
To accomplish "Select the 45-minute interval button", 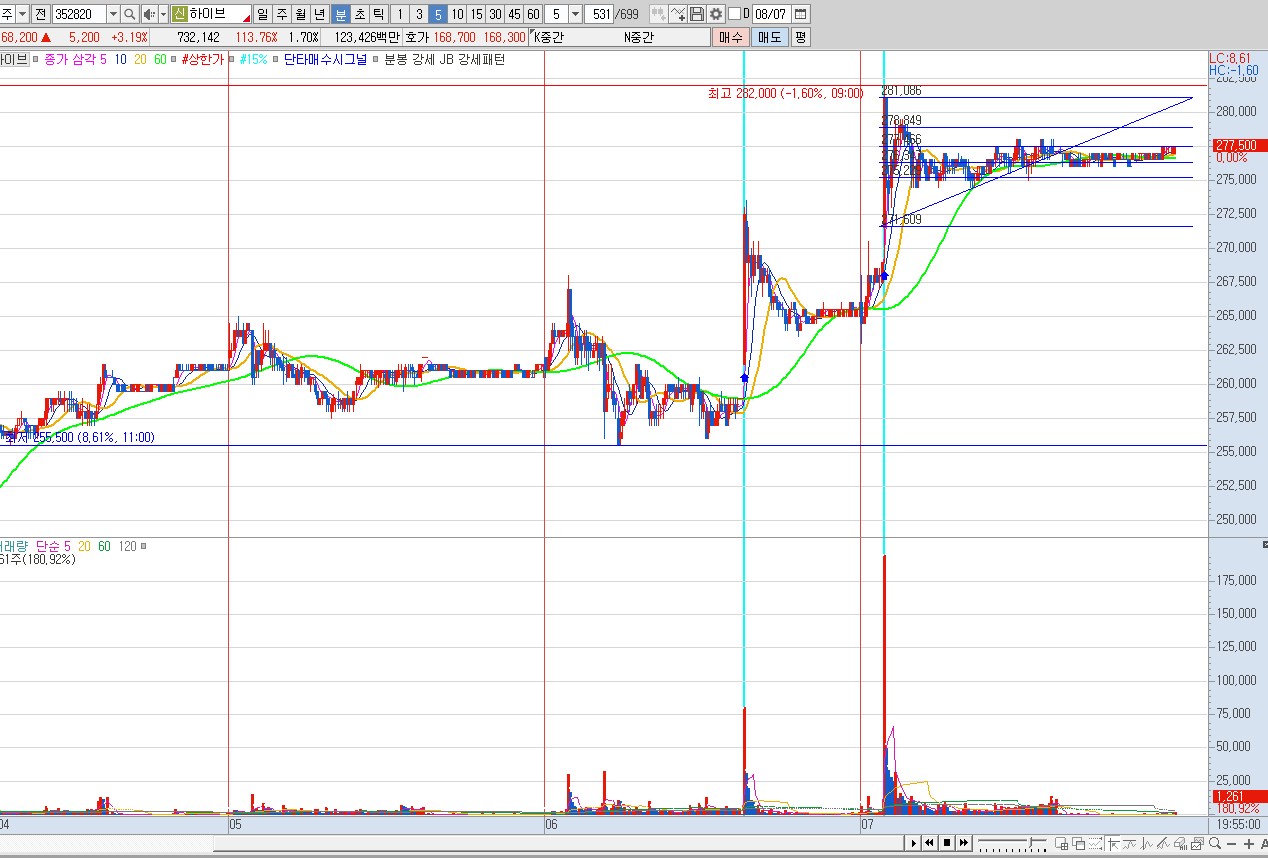I will [x=514, y=14].
